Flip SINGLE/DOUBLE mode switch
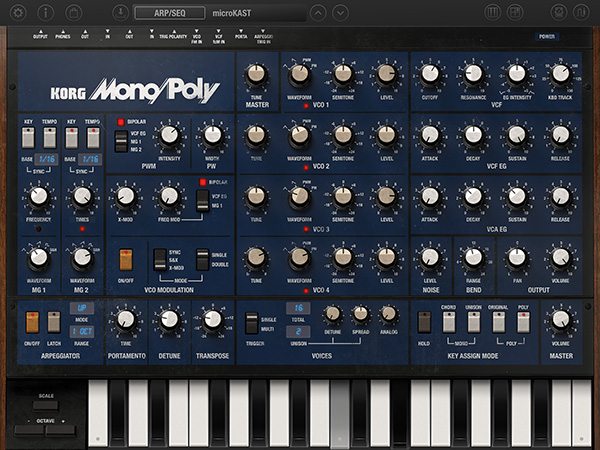The height and width of the screenshot is (450, 600). (x=202, y=260)
